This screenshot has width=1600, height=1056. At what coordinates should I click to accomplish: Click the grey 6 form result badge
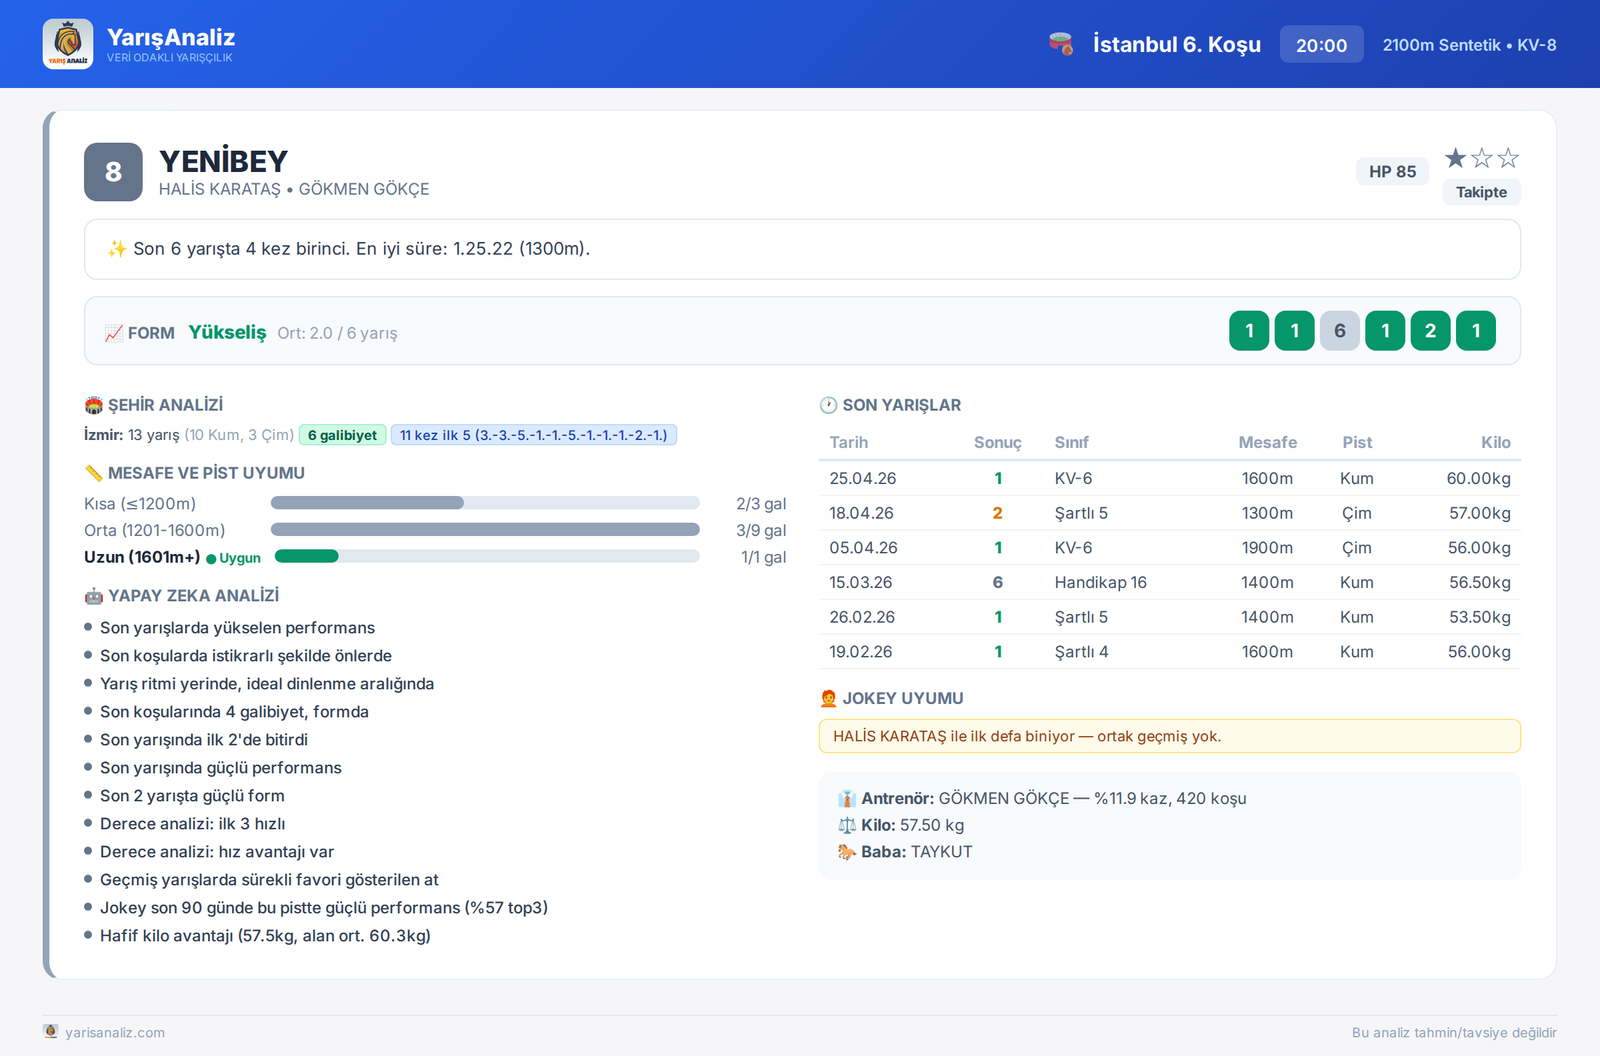coord(1340,331)
